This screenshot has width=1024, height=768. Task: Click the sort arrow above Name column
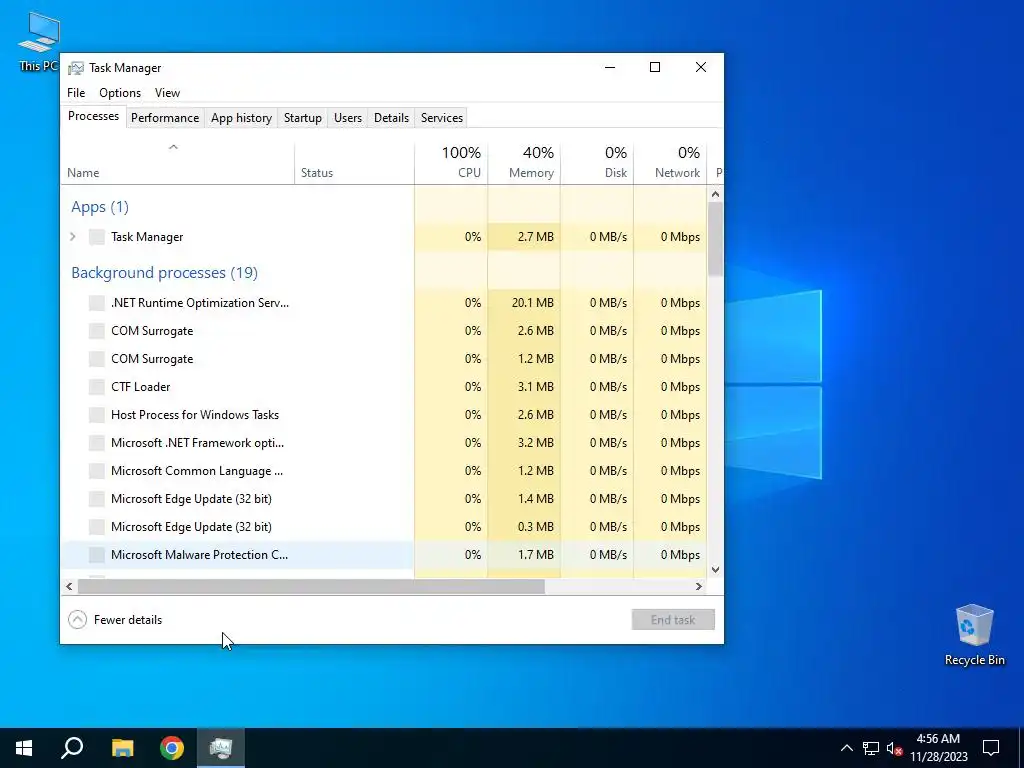tap(173, 148)
